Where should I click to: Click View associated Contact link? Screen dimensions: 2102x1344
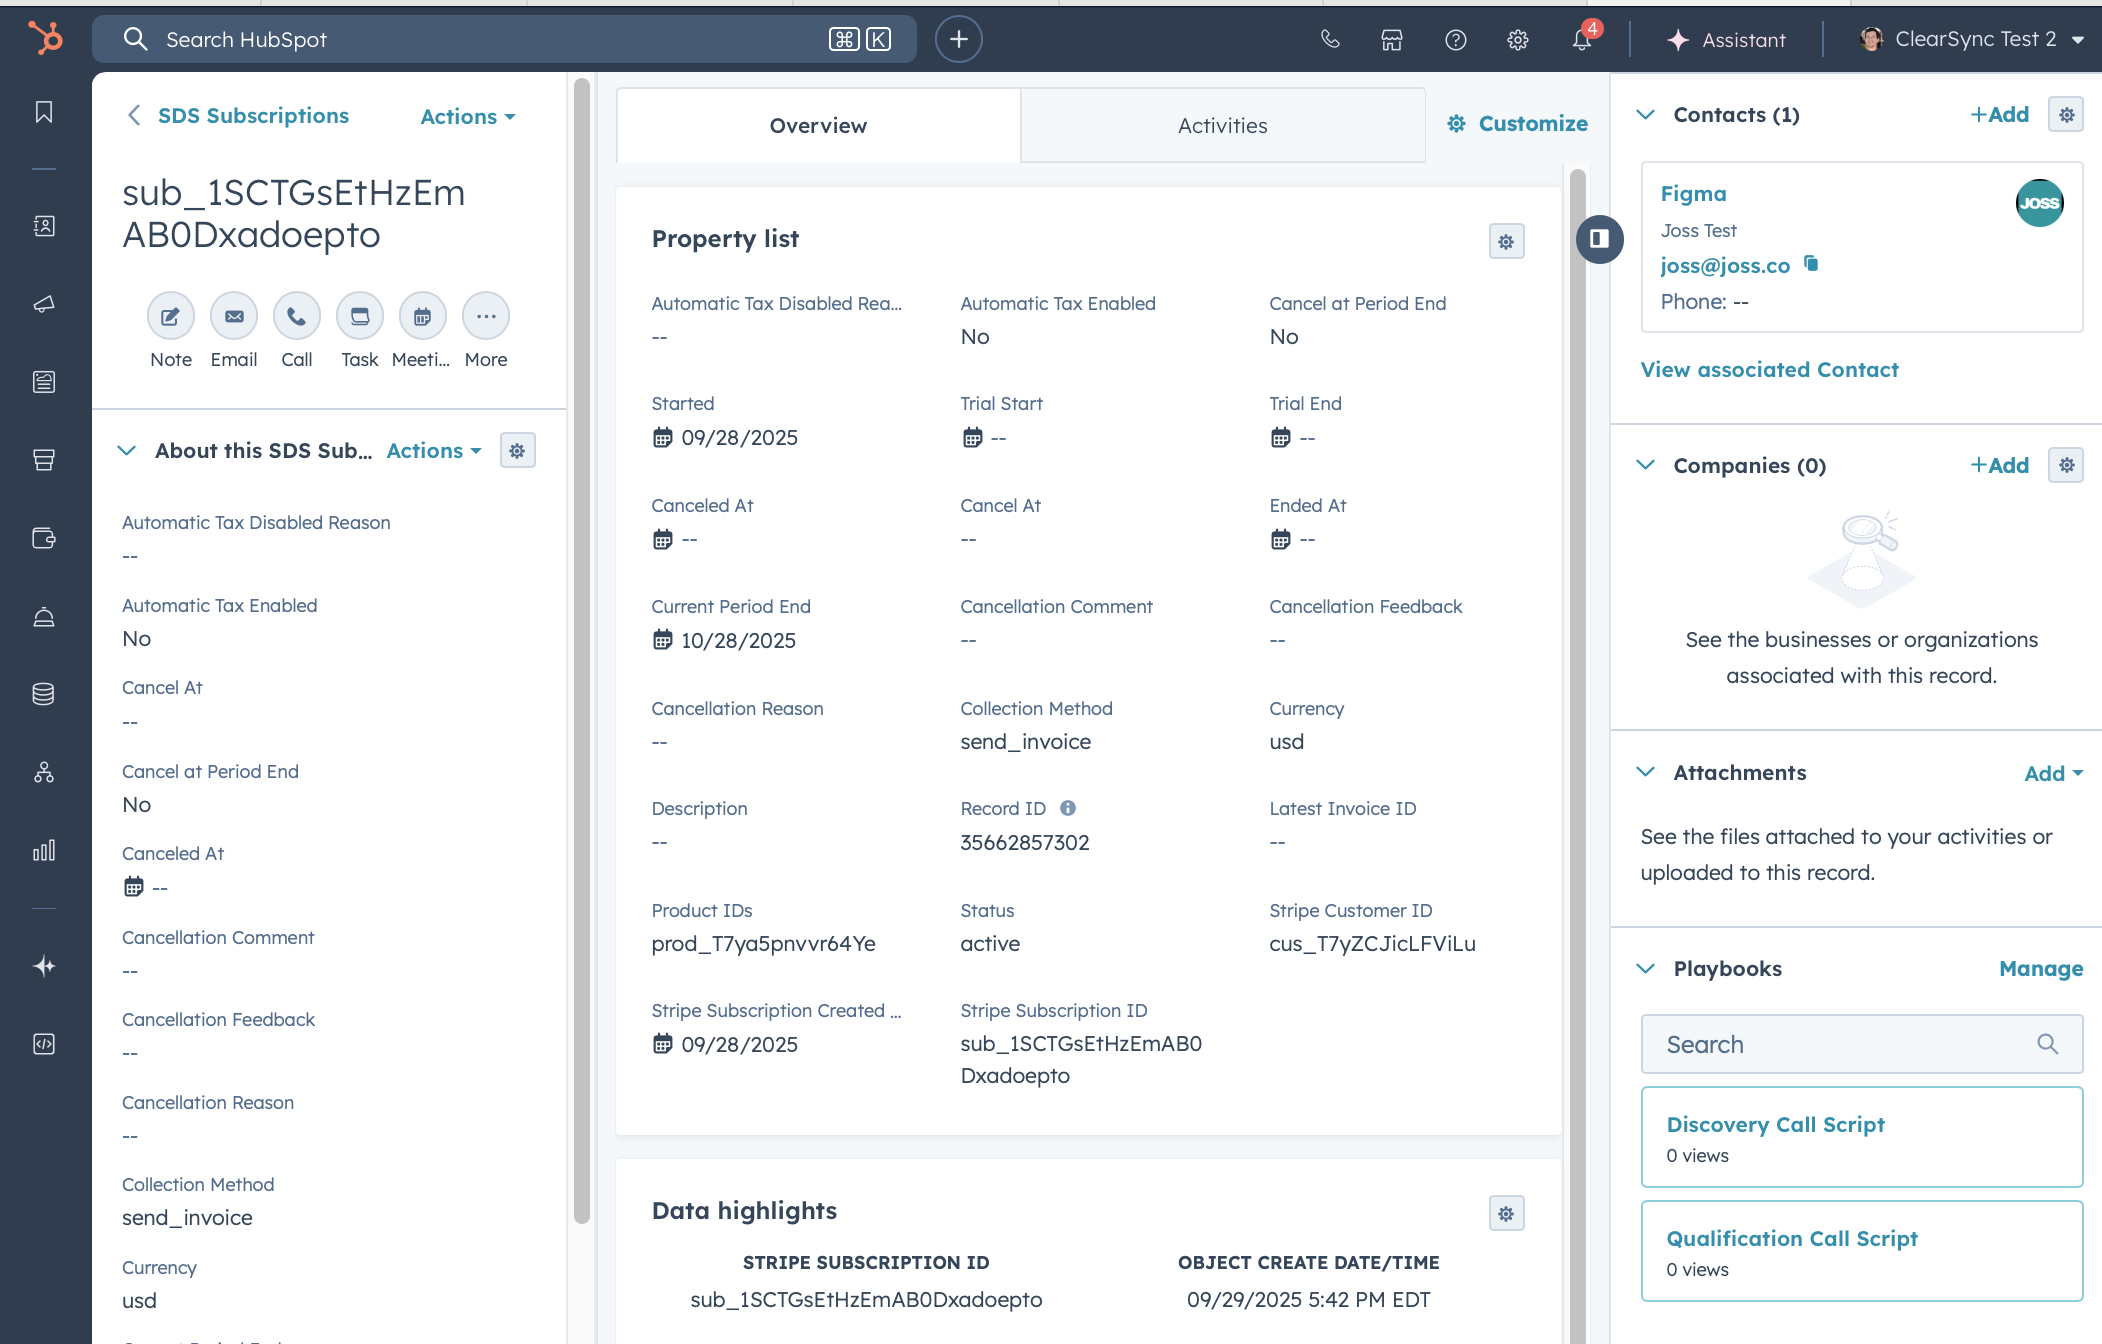[x=1769, y=370]
